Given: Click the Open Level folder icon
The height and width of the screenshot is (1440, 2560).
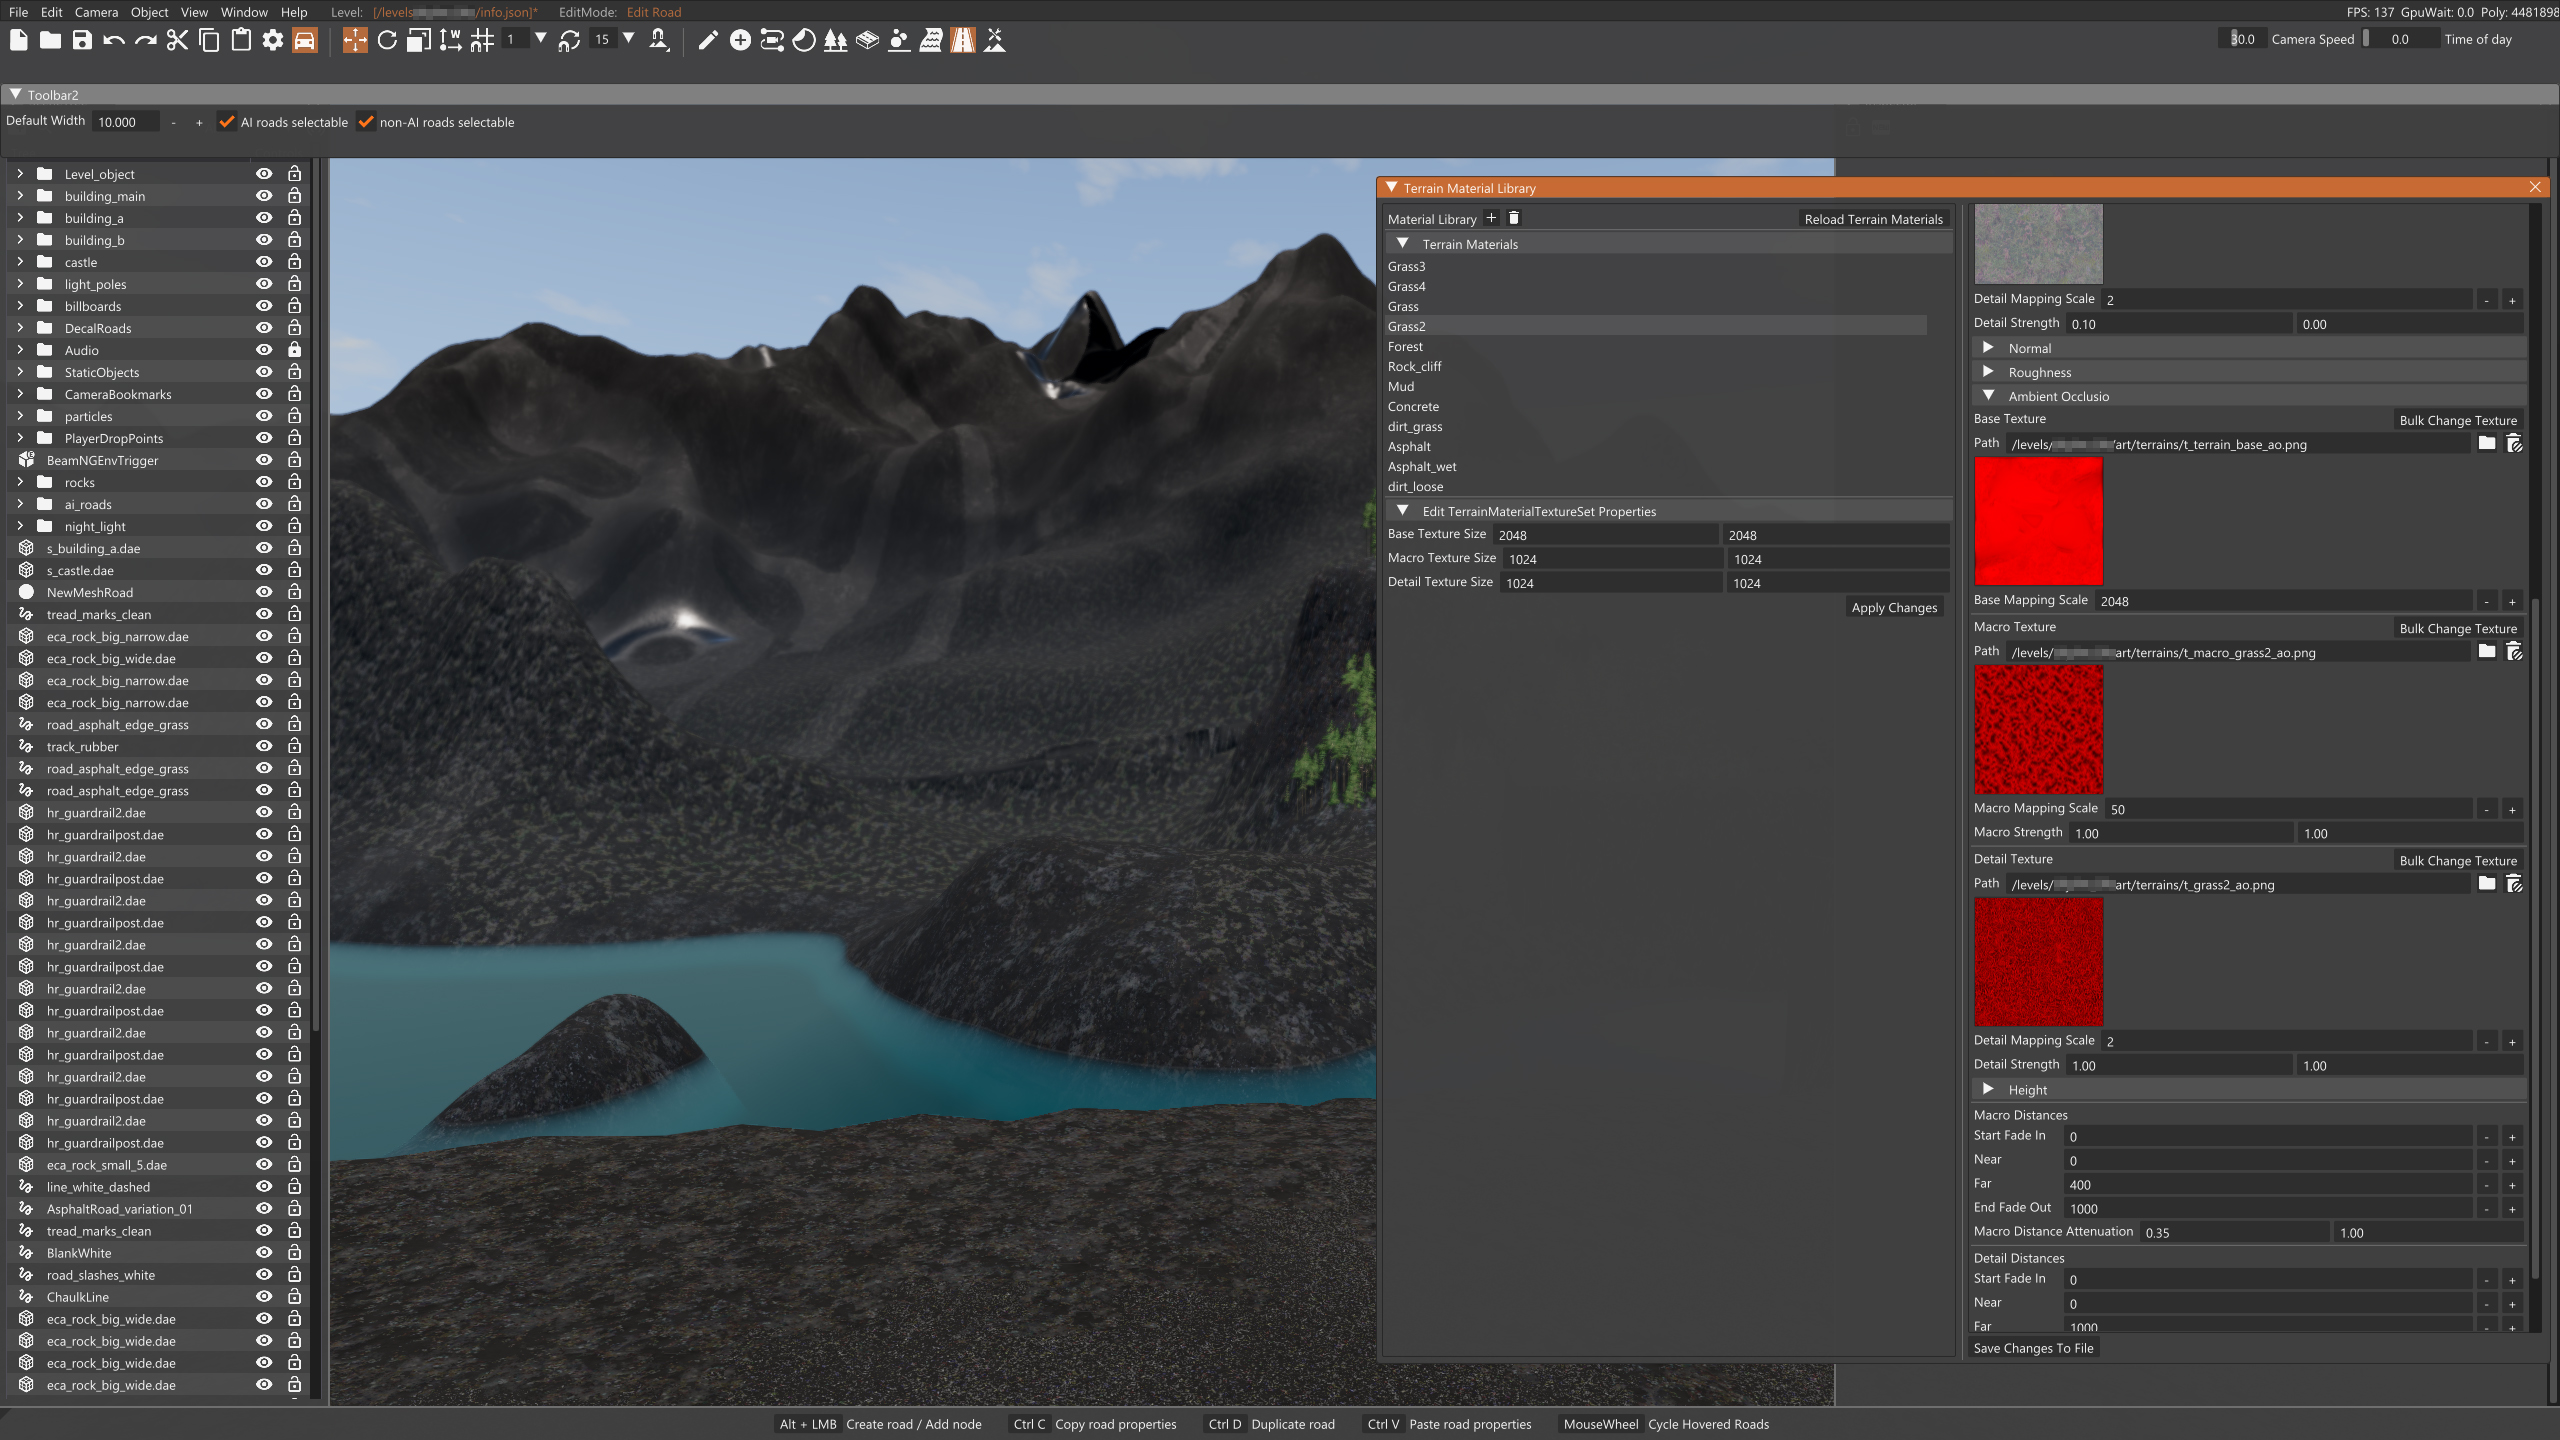Looking at the screenshot, I should point(50,40).
